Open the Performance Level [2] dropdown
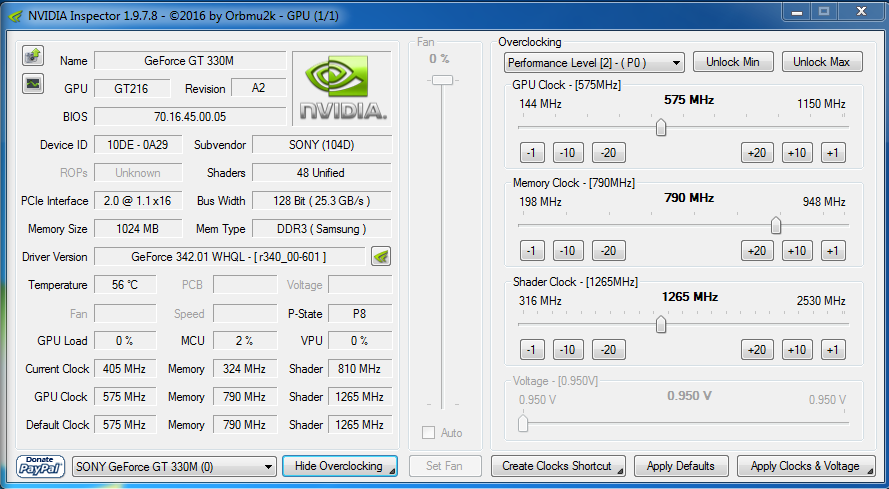This screenshot has height=489, width=889. coord(594,63)
